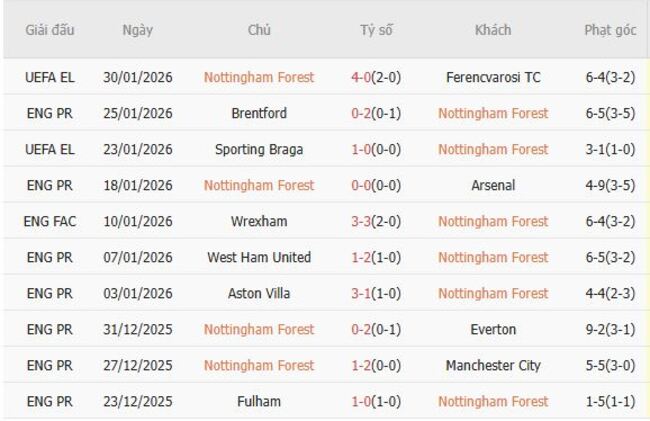The width and height of the screenshot is (650, 421).
Task: Select the Aston Villa team name
Action: 259,293
